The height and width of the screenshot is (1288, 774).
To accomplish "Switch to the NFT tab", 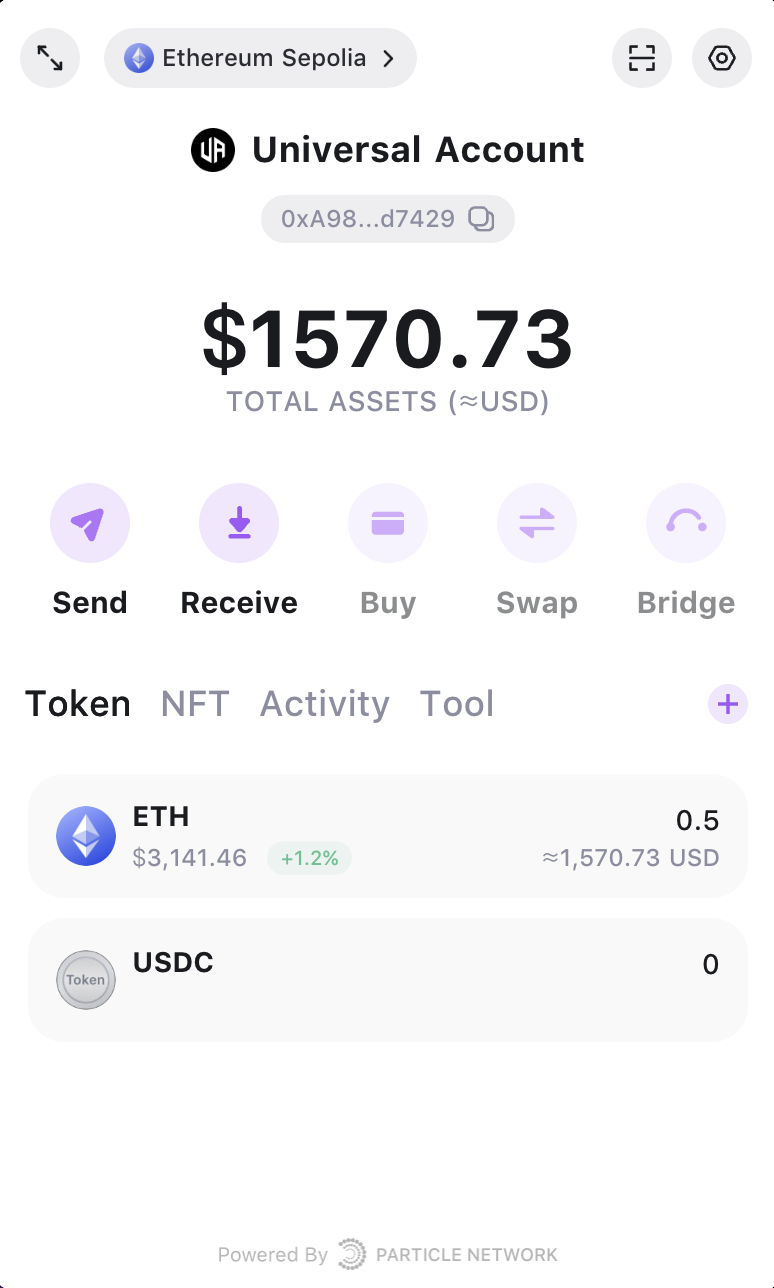I will pyautogui.click(x=195, y=704).
